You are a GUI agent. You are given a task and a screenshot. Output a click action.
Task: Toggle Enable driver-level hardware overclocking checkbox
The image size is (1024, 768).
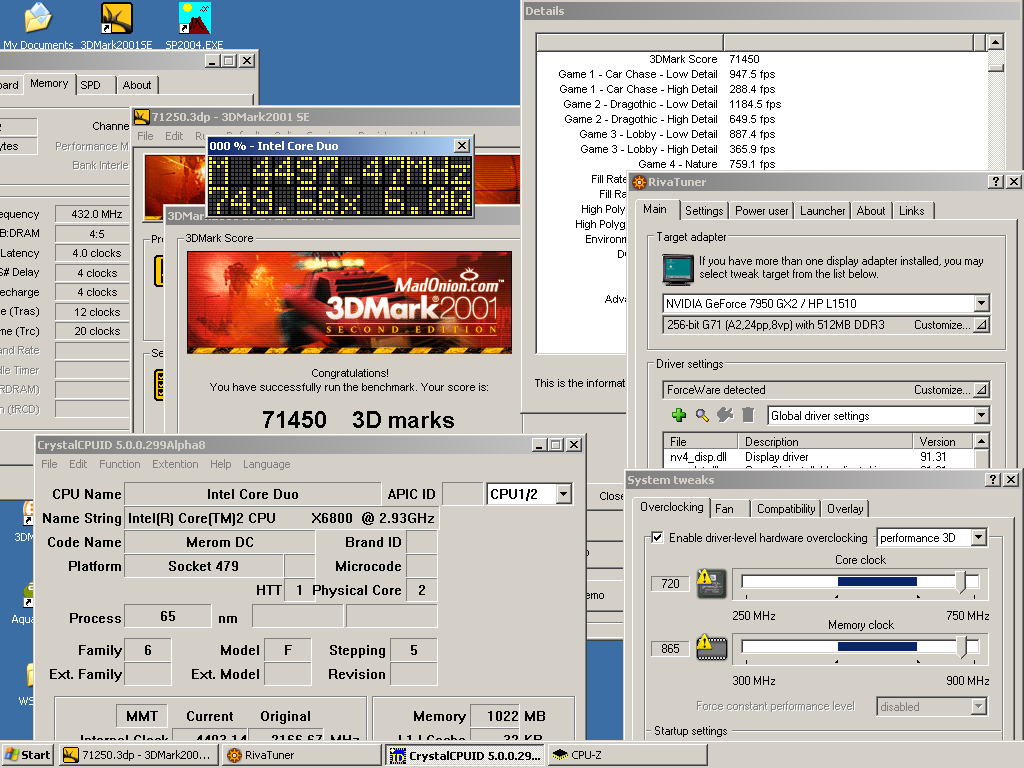click(x=657, y=537)
